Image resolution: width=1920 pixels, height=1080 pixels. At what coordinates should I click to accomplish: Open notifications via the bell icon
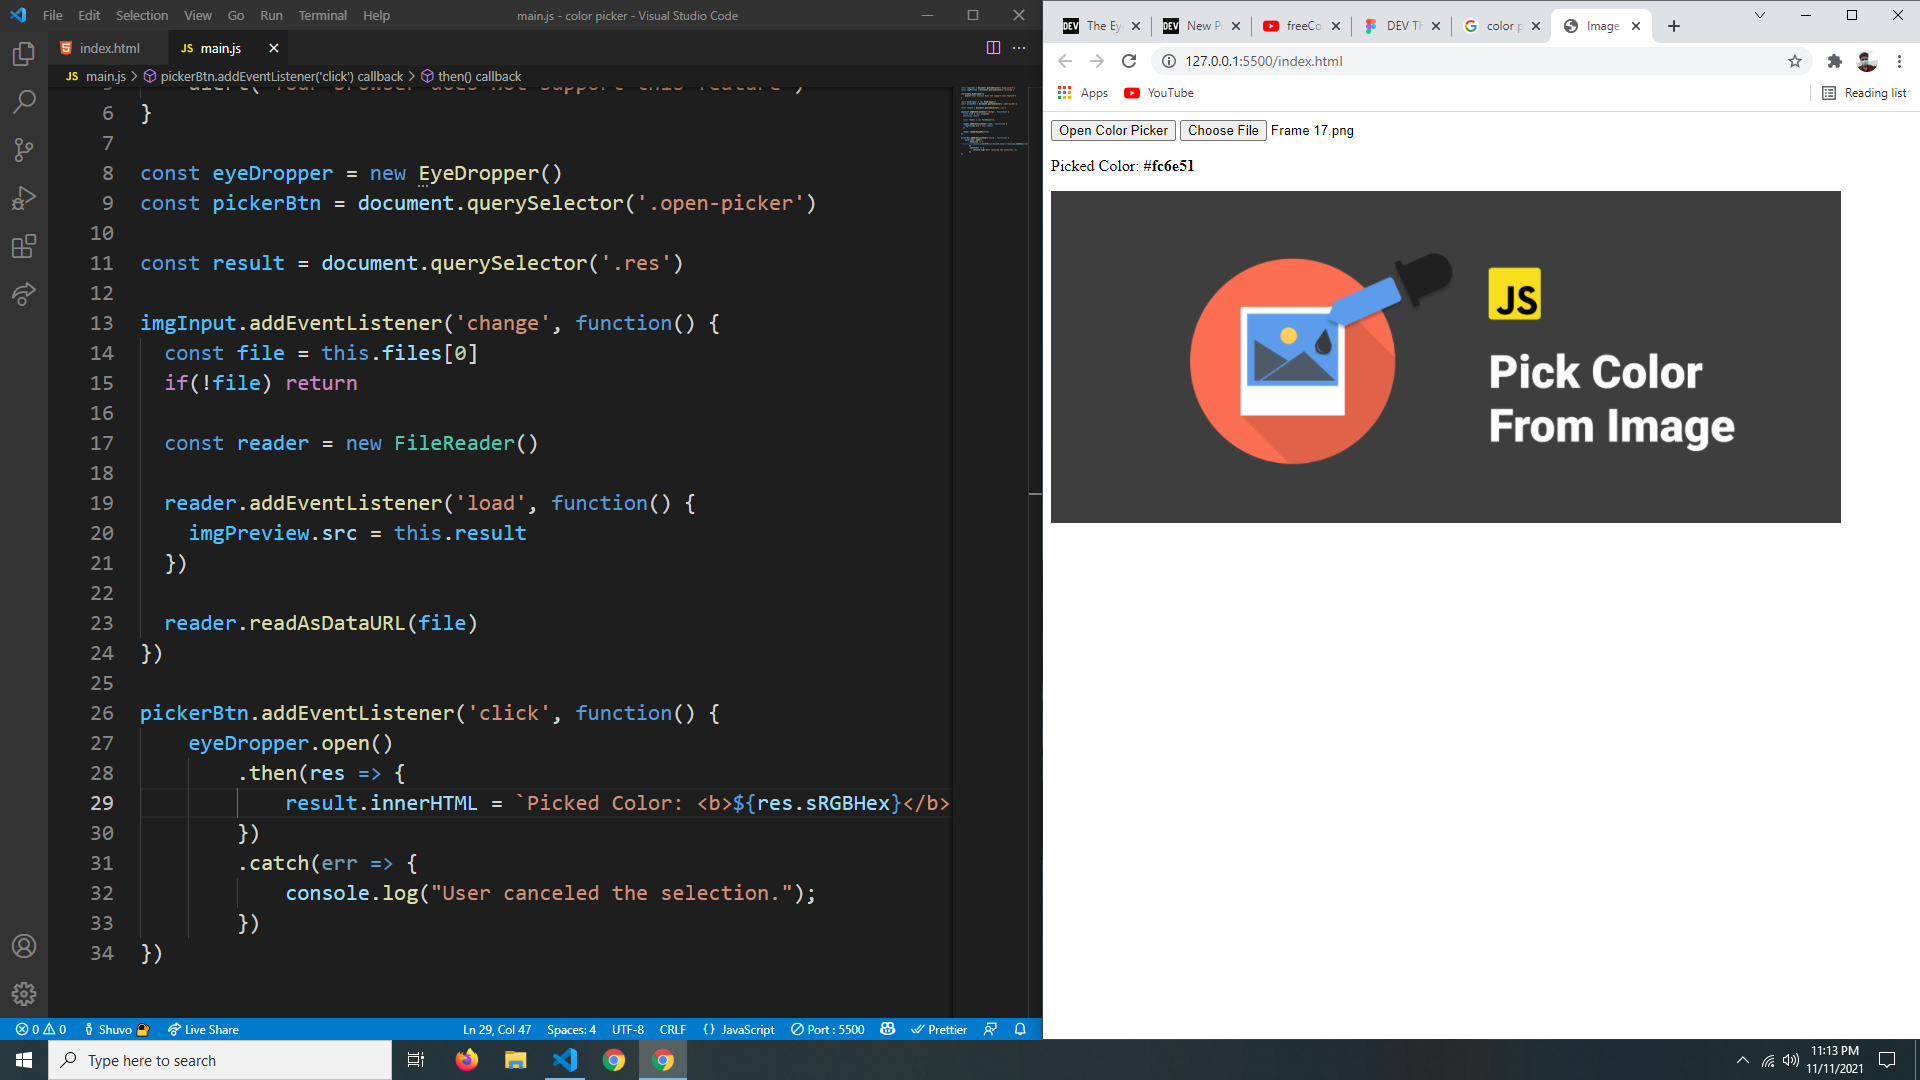click(x=1019, y=1029)
